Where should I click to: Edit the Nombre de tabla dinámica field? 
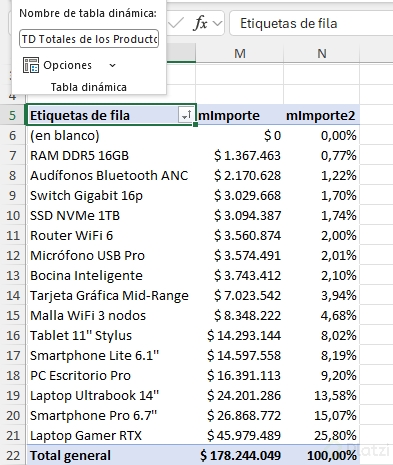[x=89, y=39]
